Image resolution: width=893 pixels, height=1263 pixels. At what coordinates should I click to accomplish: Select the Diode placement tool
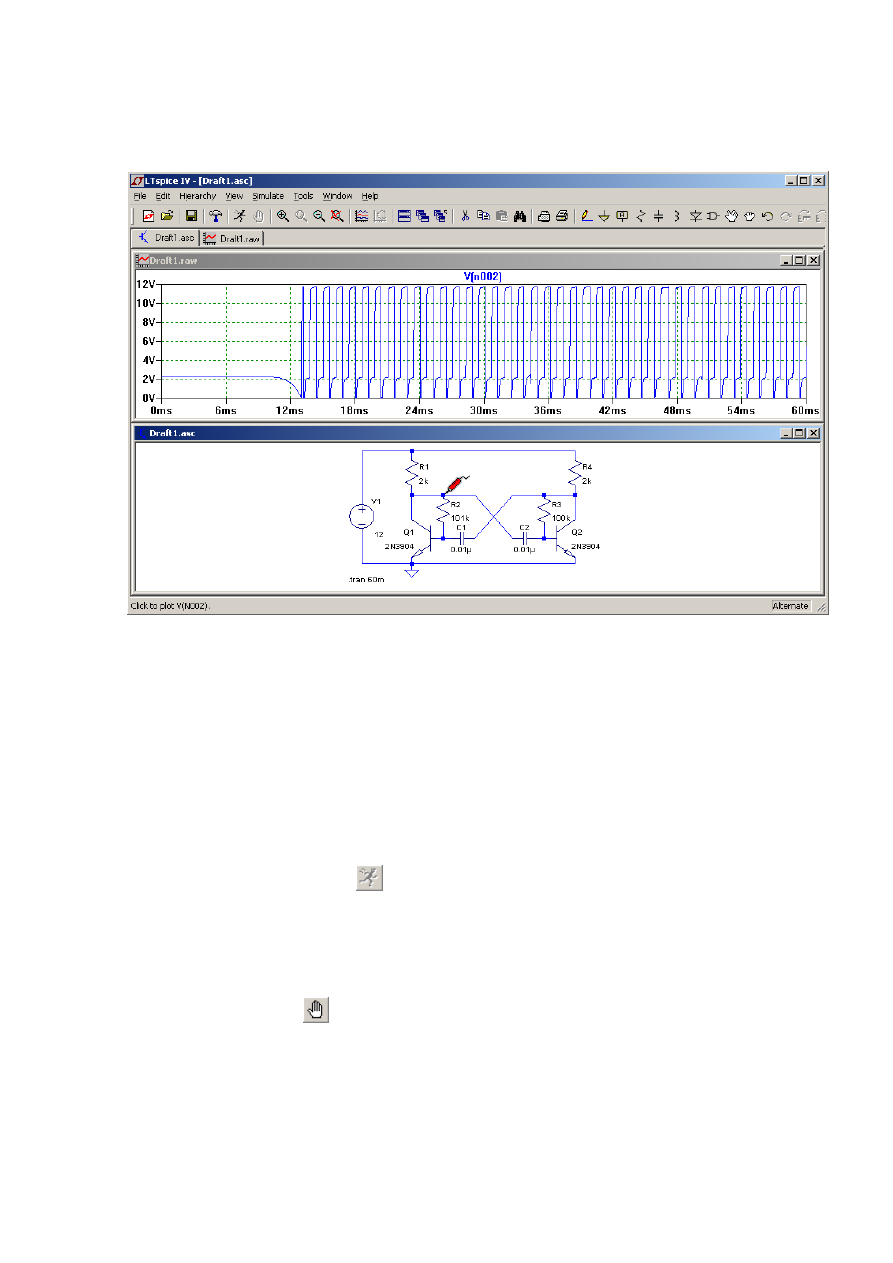click(x=695, y=215)
